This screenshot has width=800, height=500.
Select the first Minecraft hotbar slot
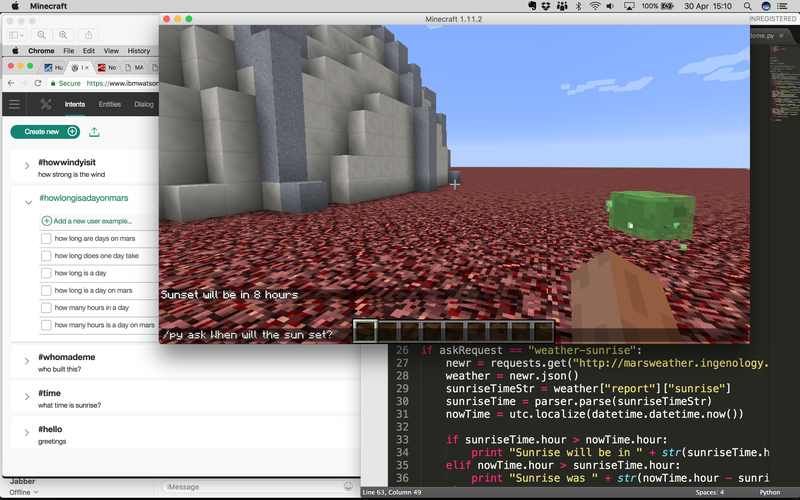366,331
